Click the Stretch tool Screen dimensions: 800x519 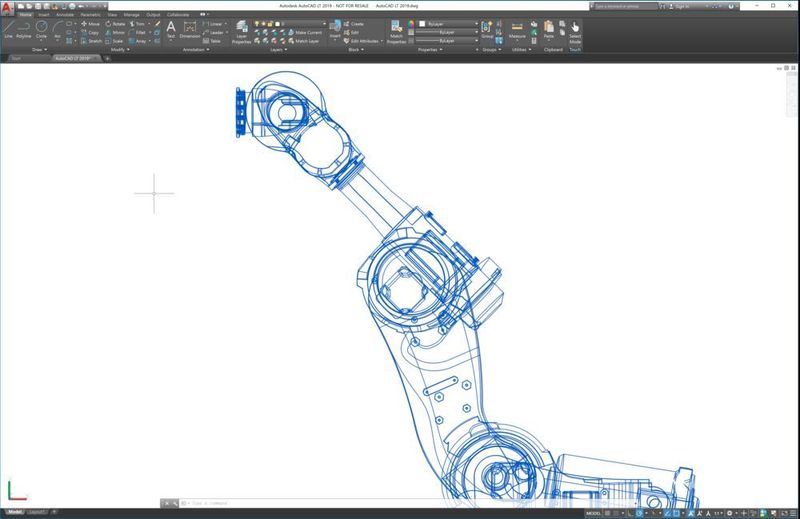pyautogui.click(x=91, y=41)
